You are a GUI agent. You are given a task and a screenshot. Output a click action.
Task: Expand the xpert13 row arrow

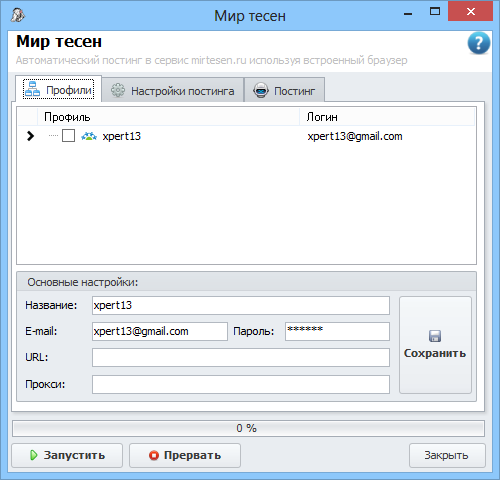(30, 136)
